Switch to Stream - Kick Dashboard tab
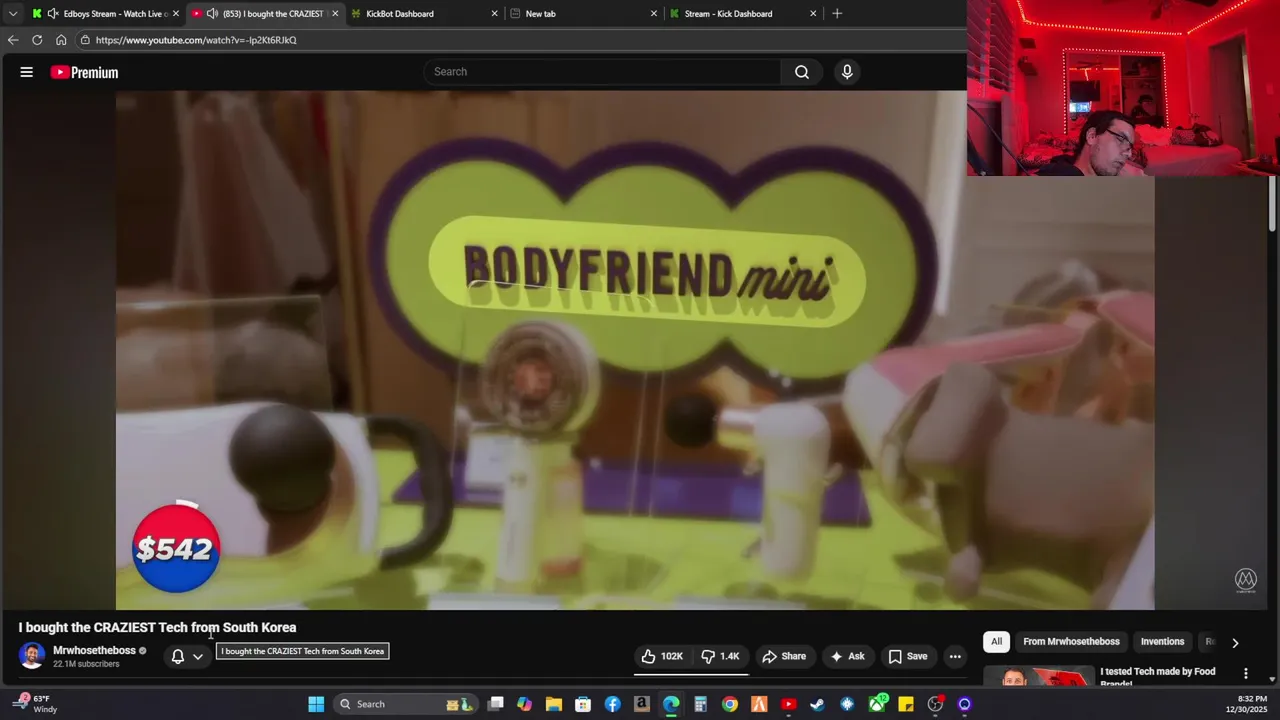1280x720 pixels. pos(742,14)
